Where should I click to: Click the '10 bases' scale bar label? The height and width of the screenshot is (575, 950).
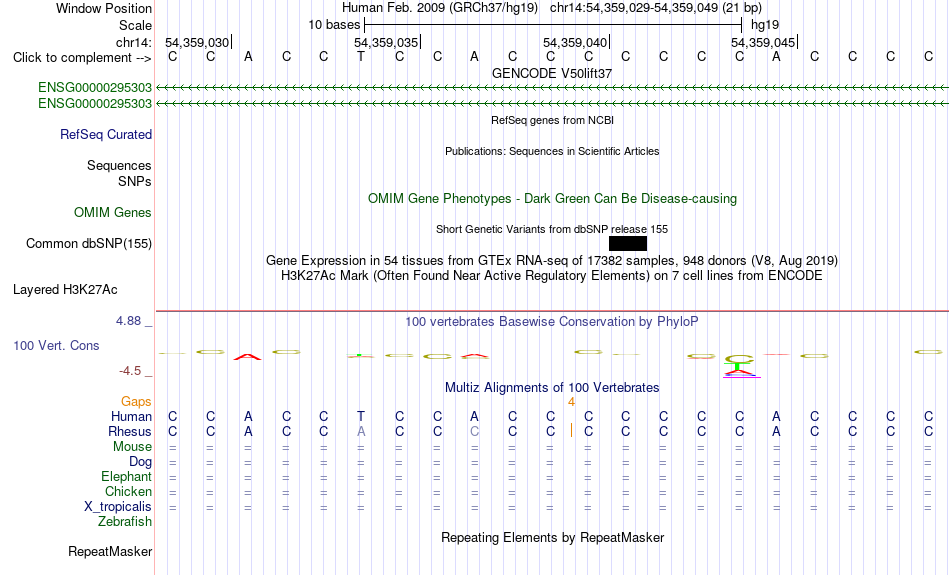(334, 25)
